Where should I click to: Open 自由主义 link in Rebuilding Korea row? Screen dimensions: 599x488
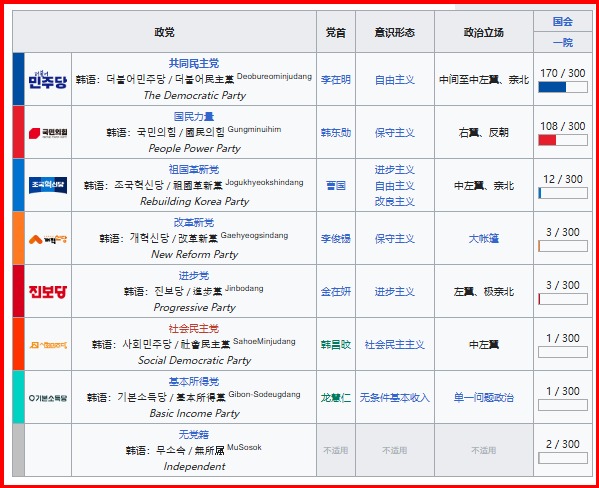[x=395, y=186]
